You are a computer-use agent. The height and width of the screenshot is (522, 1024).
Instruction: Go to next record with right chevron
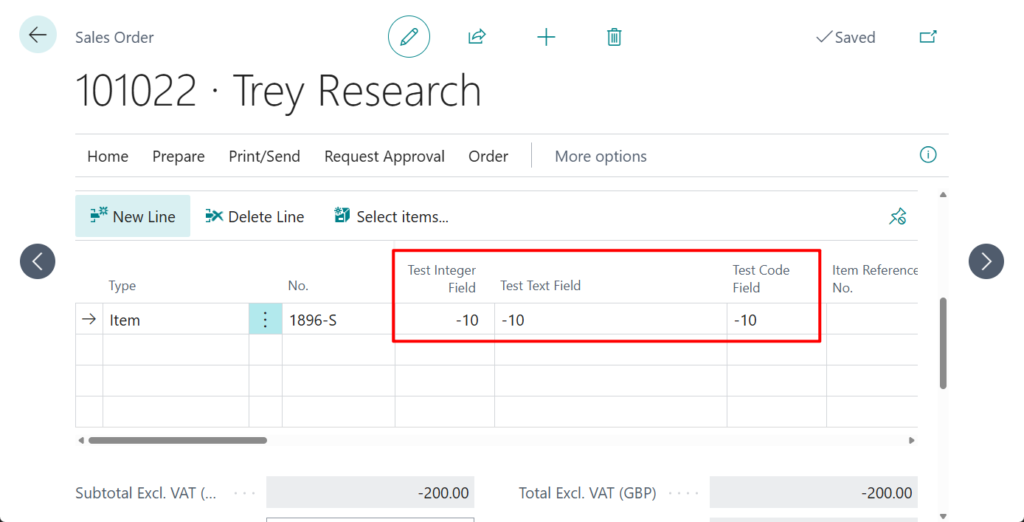click(x=986, y=262)
